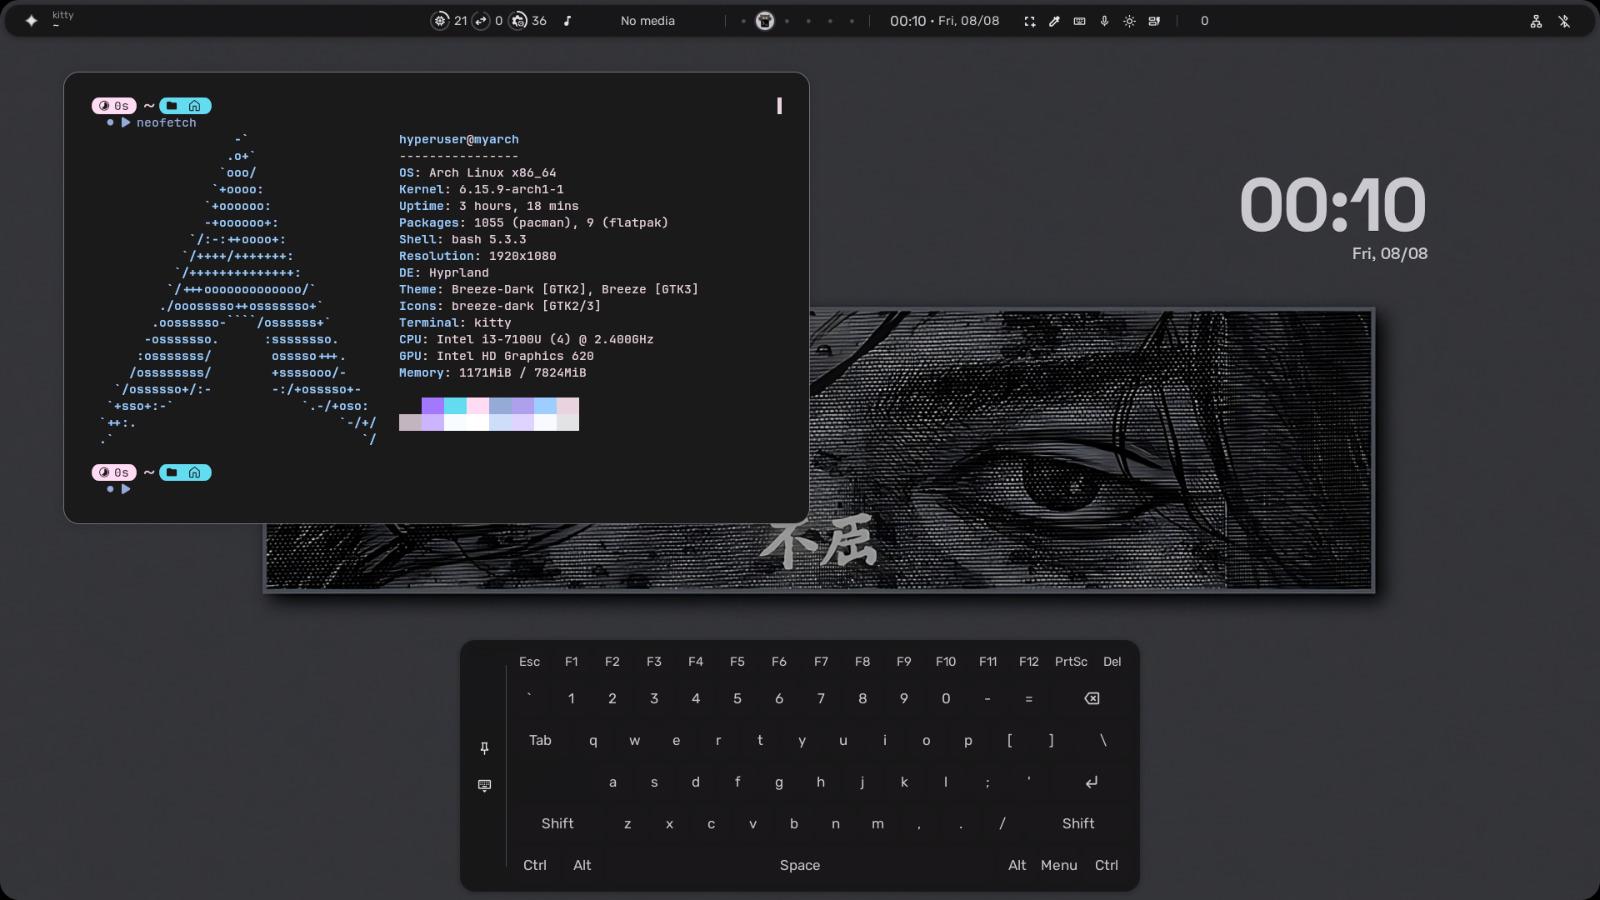Pin the on-screen keyboard with pin icon

coord(484,748)
